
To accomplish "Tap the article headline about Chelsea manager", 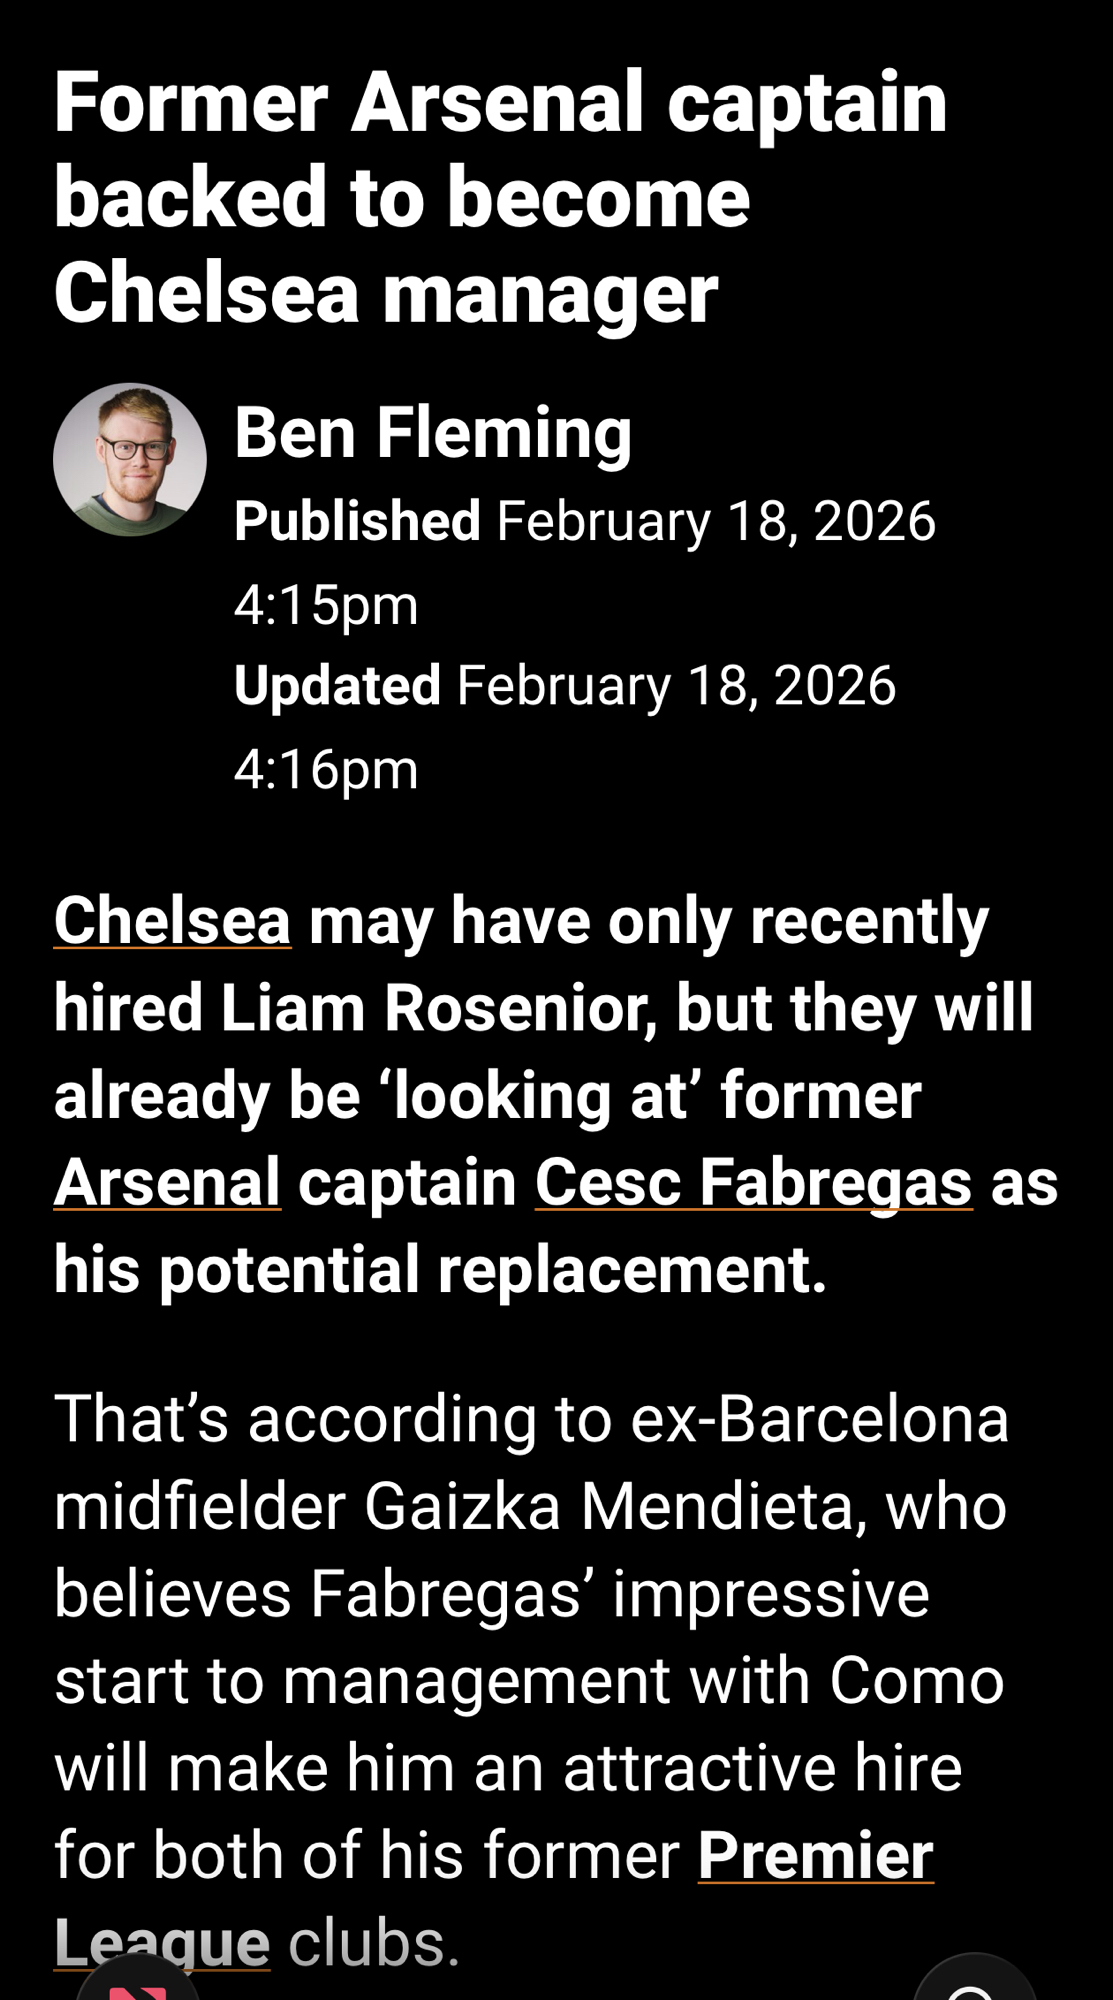I will coord(500,197).
